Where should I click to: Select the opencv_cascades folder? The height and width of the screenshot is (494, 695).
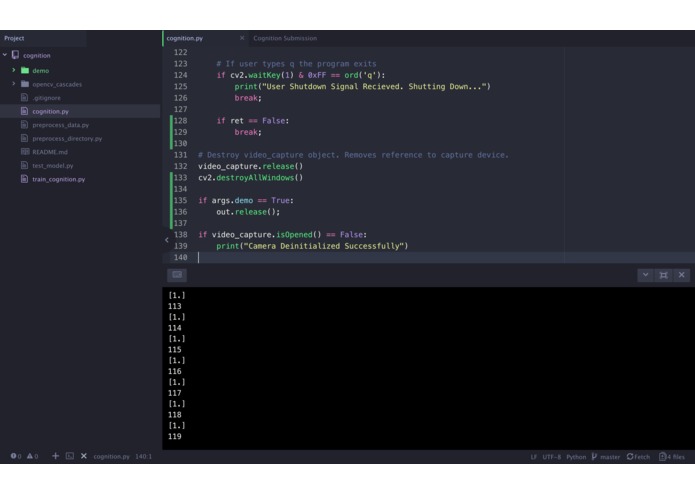click(57, 84)
